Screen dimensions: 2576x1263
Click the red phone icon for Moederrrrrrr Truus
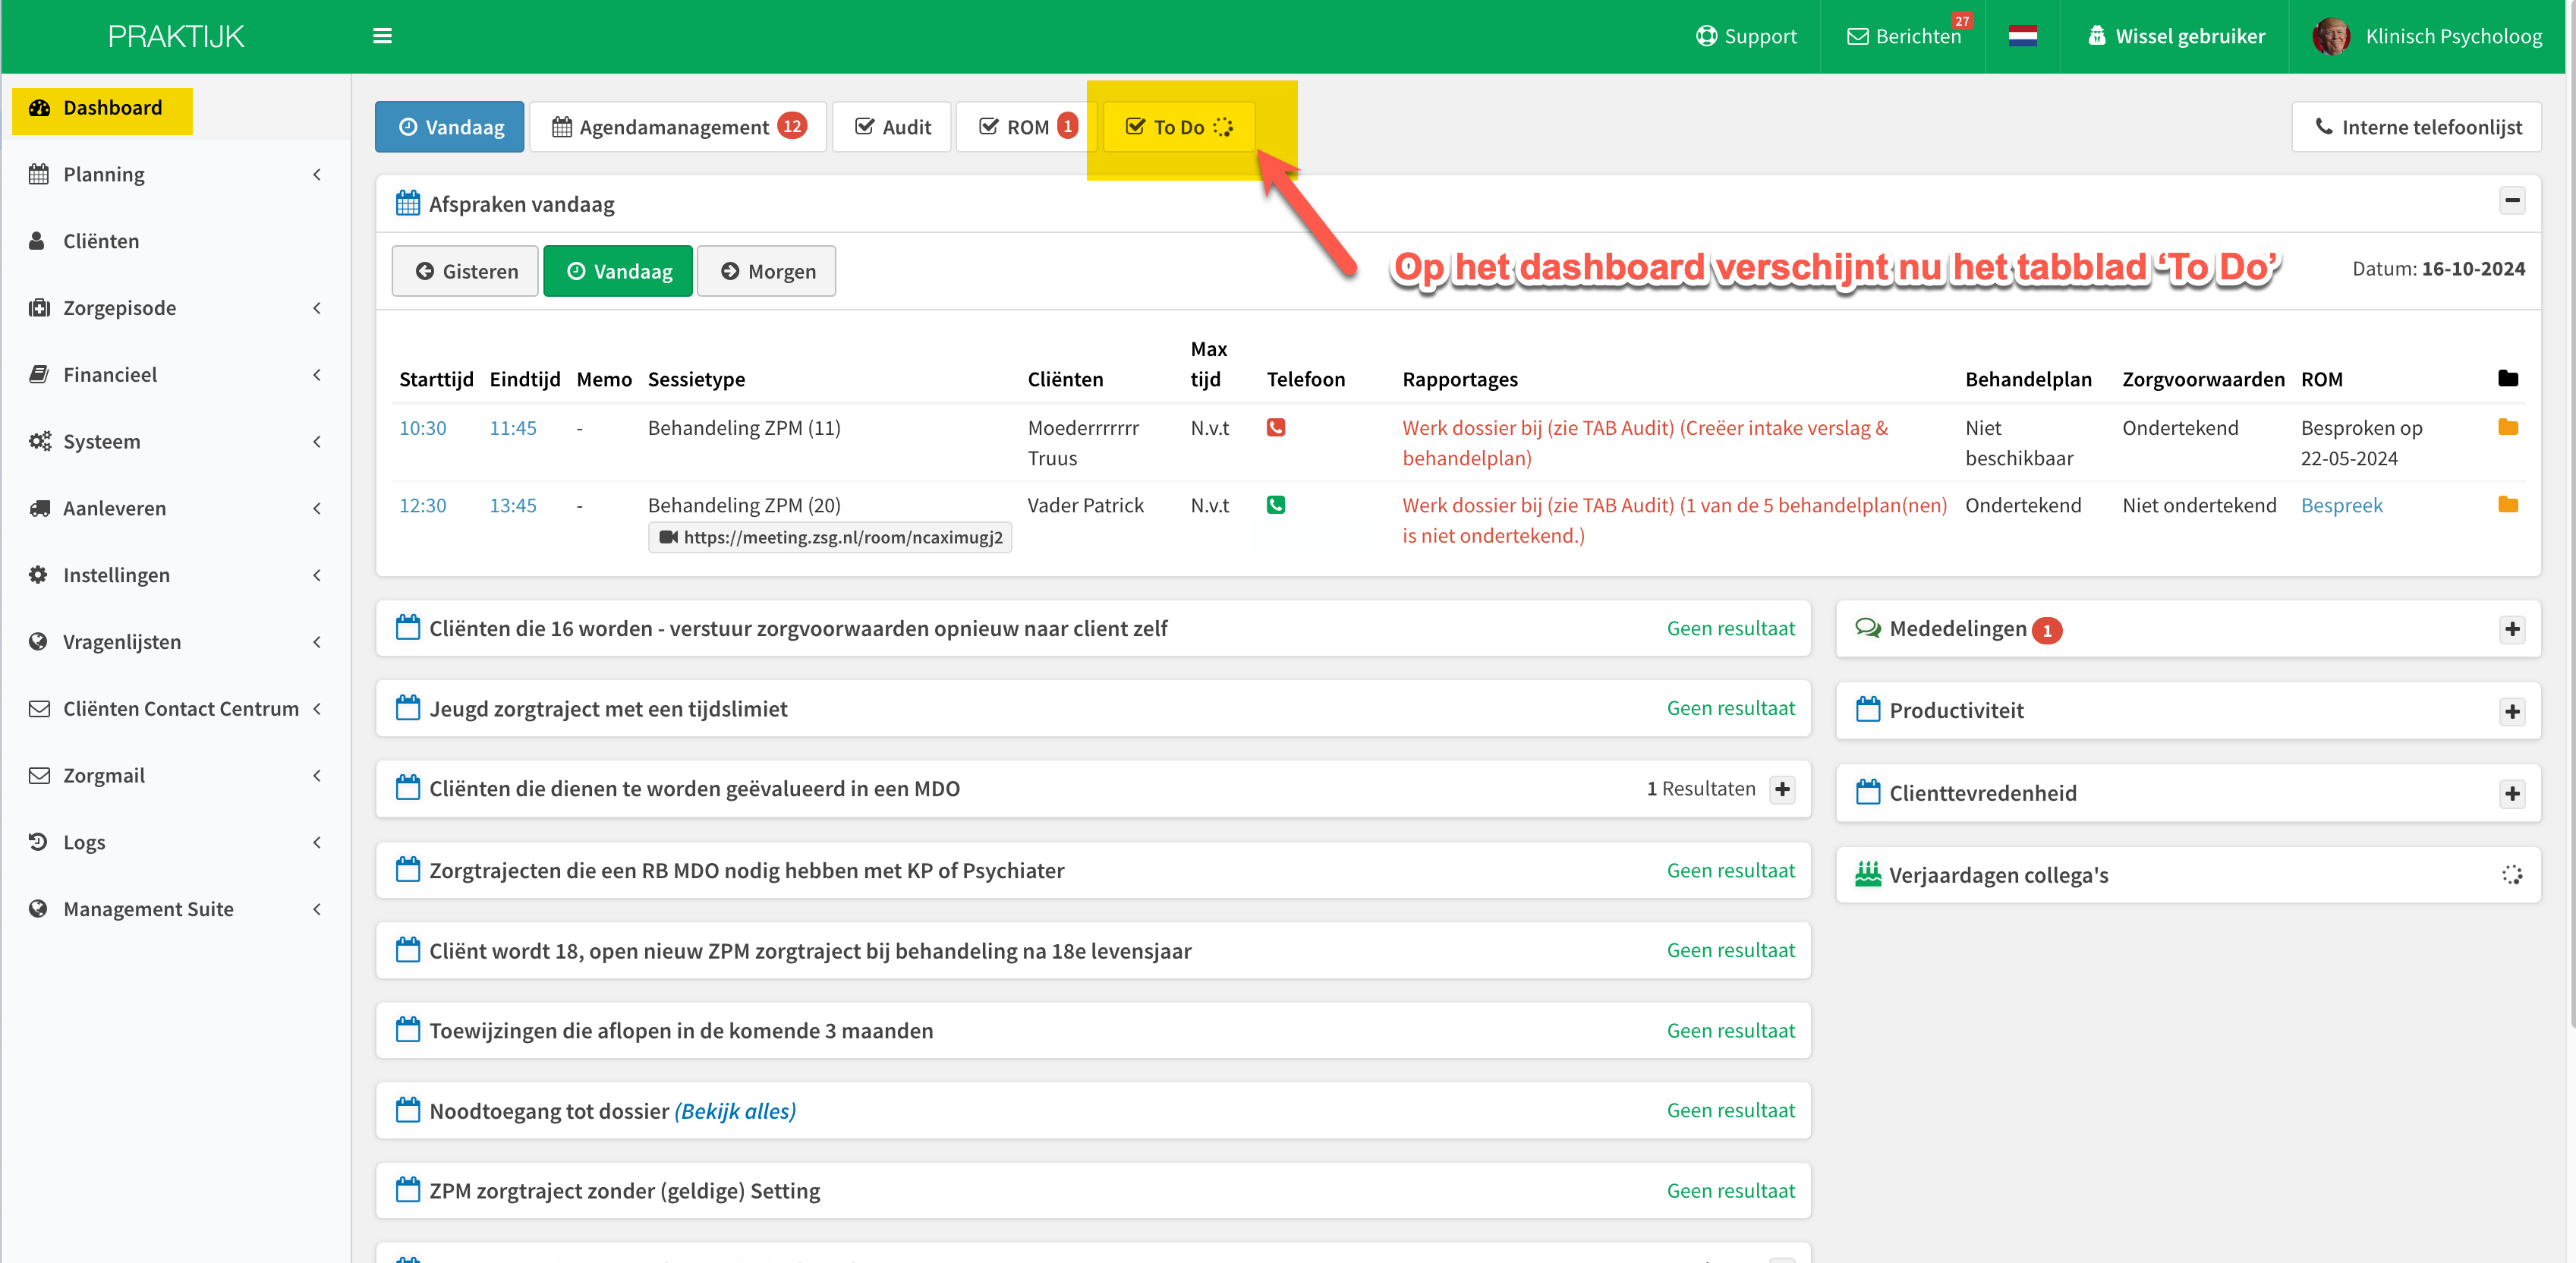click(x=1276, y=428)
